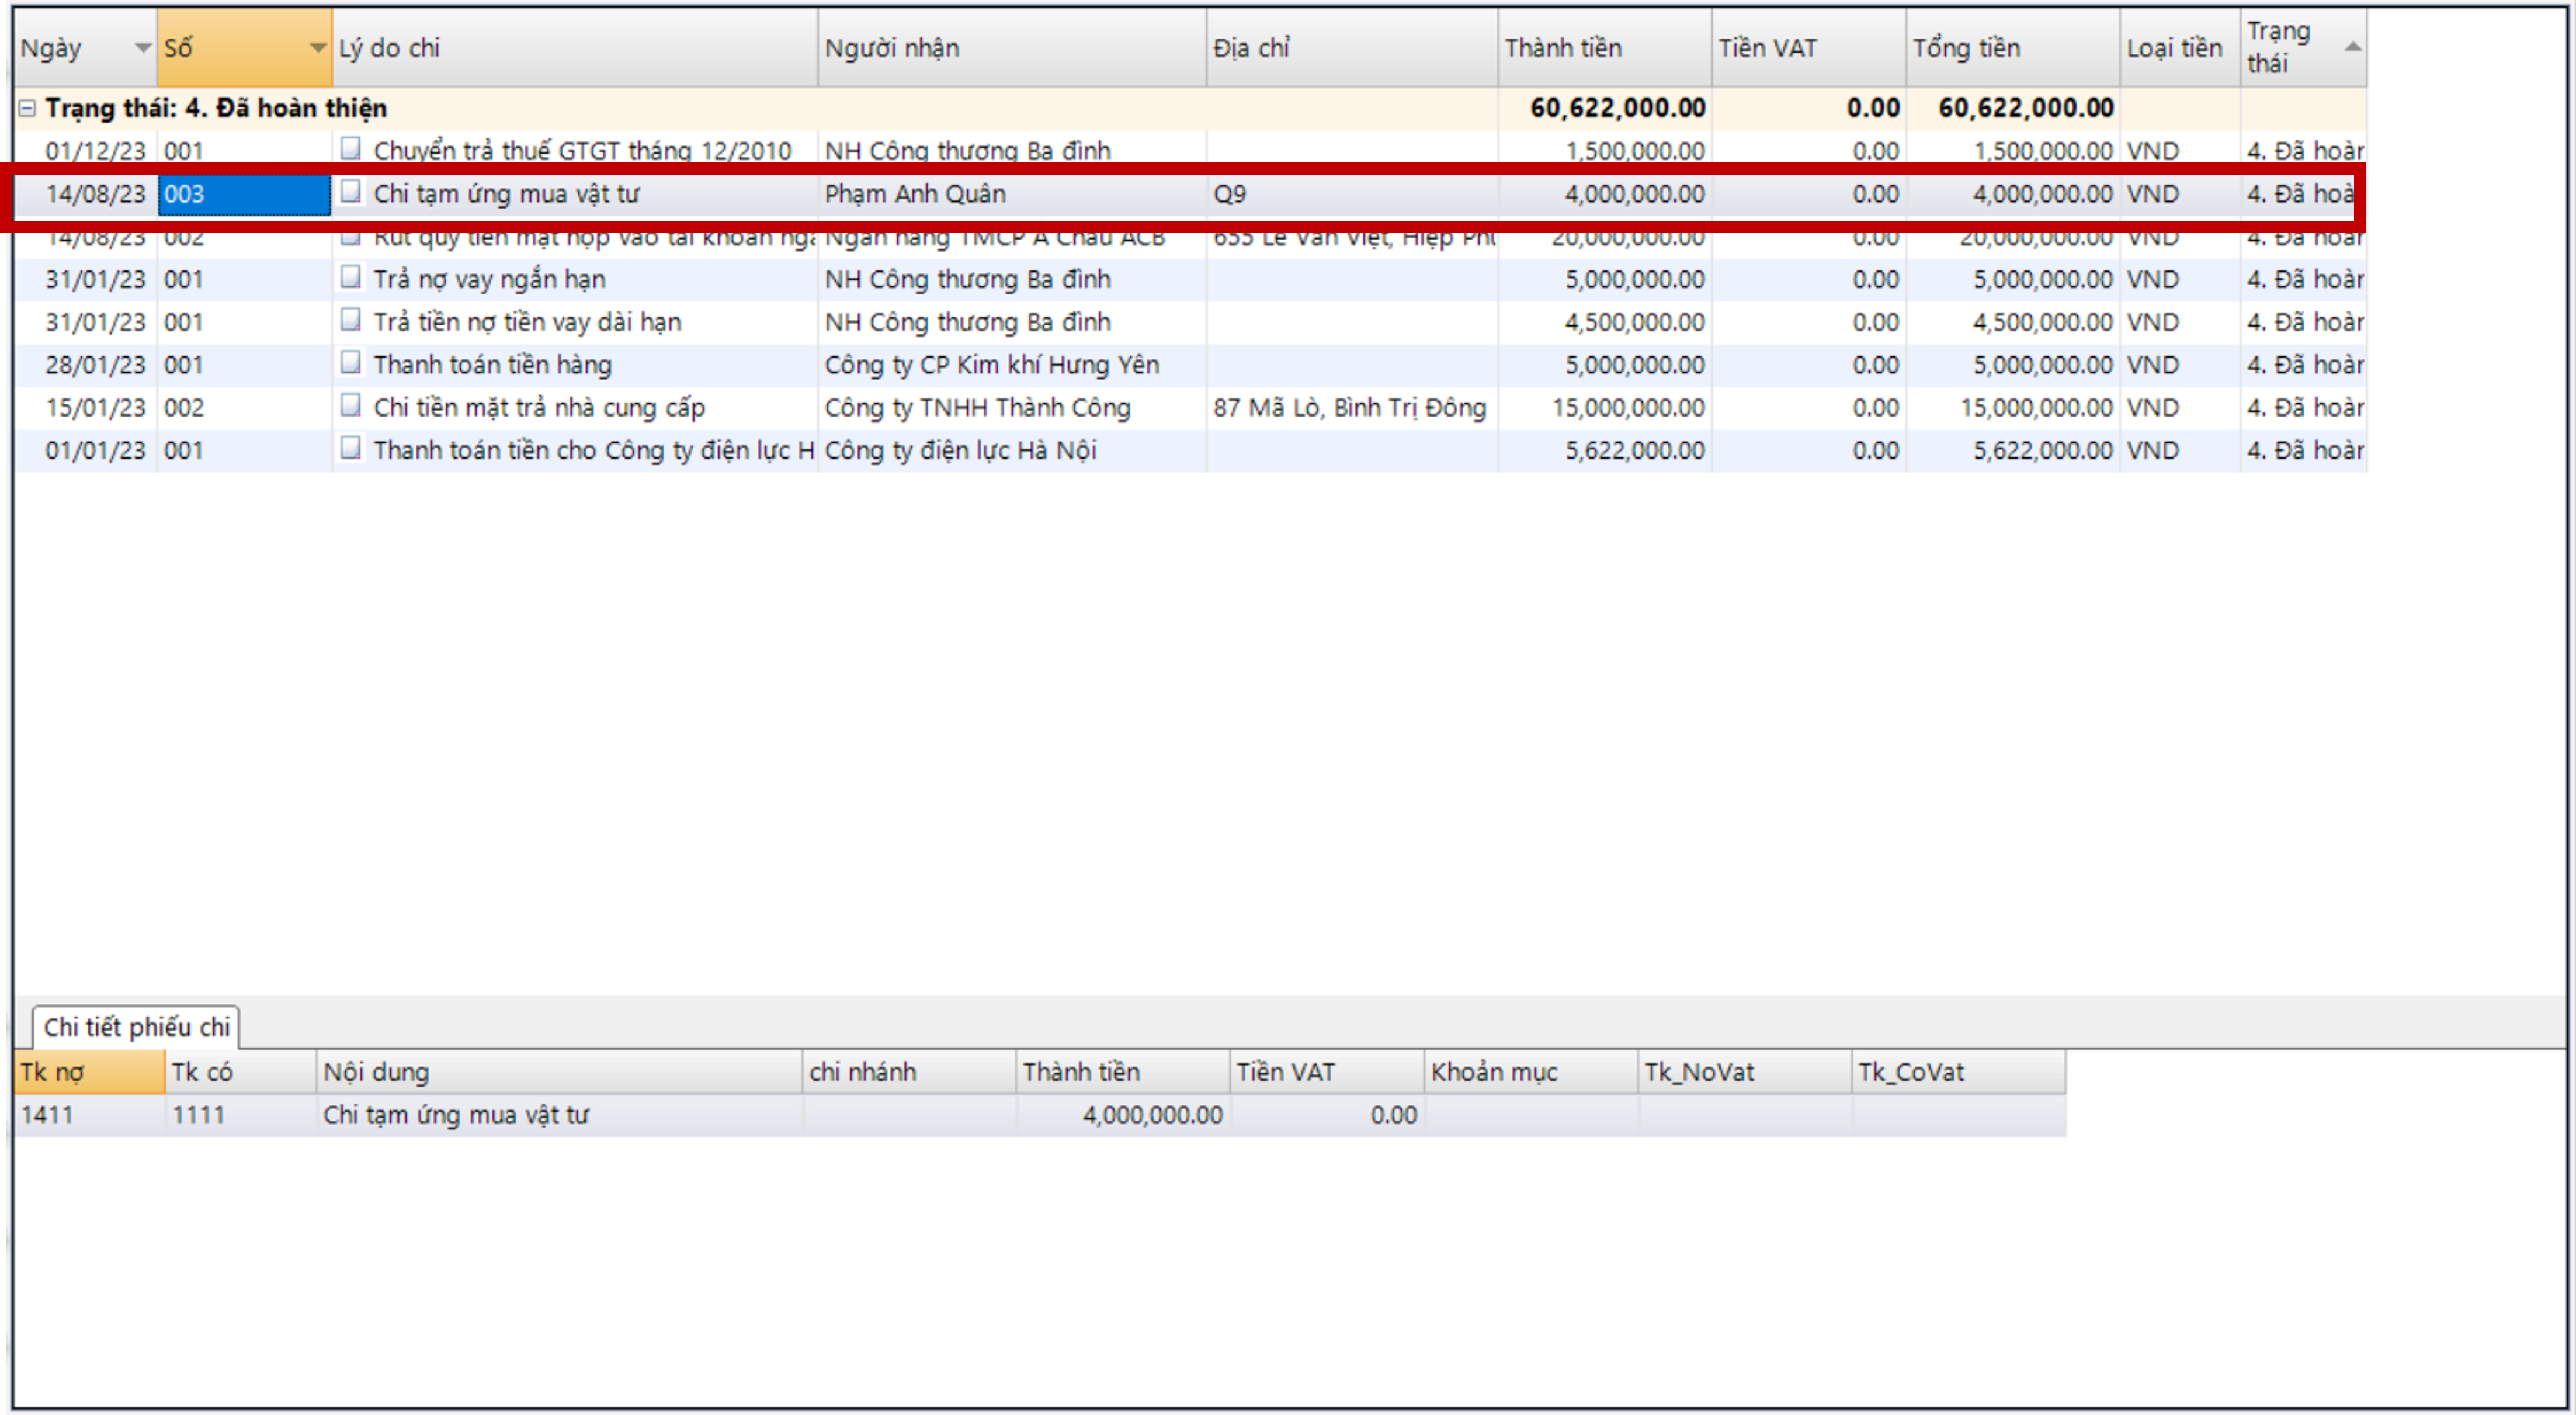Select the 'Chi tiết phiếu chi' tab
Screen dimensions: 2576x1415
136,1027
